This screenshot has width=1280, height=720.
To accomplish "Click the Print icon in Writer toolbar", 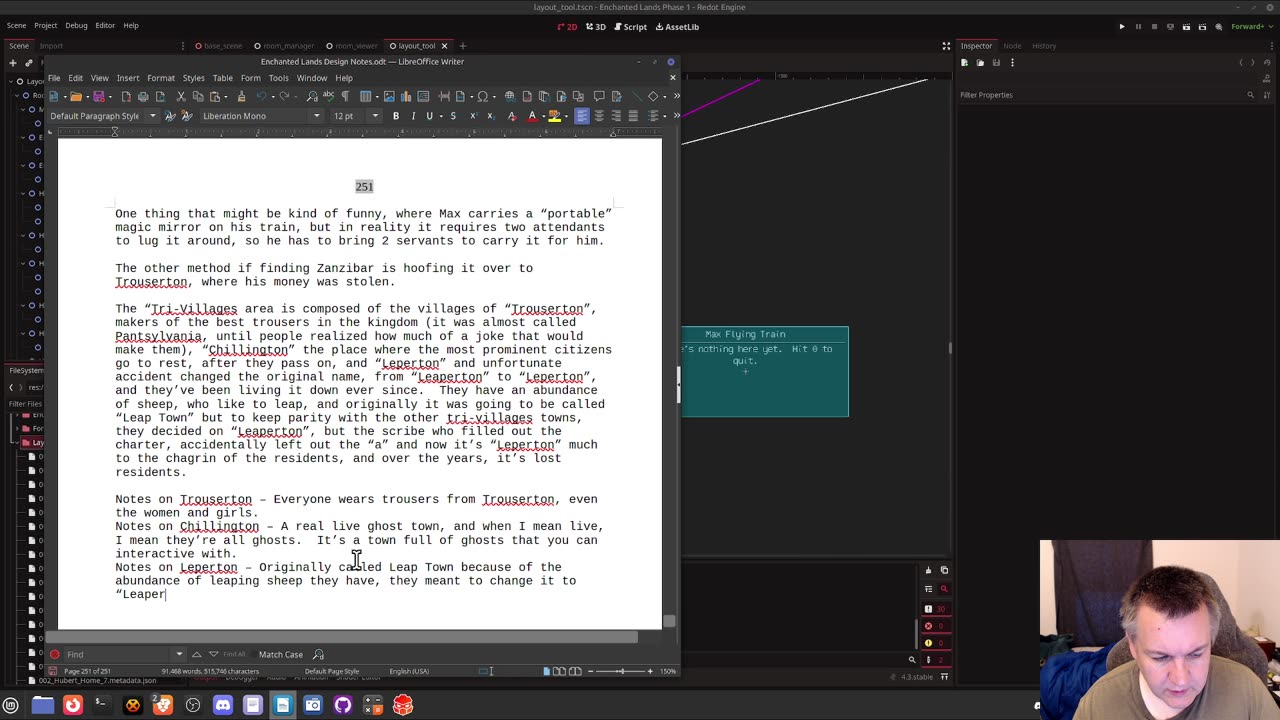I will (x=143, y=96).
